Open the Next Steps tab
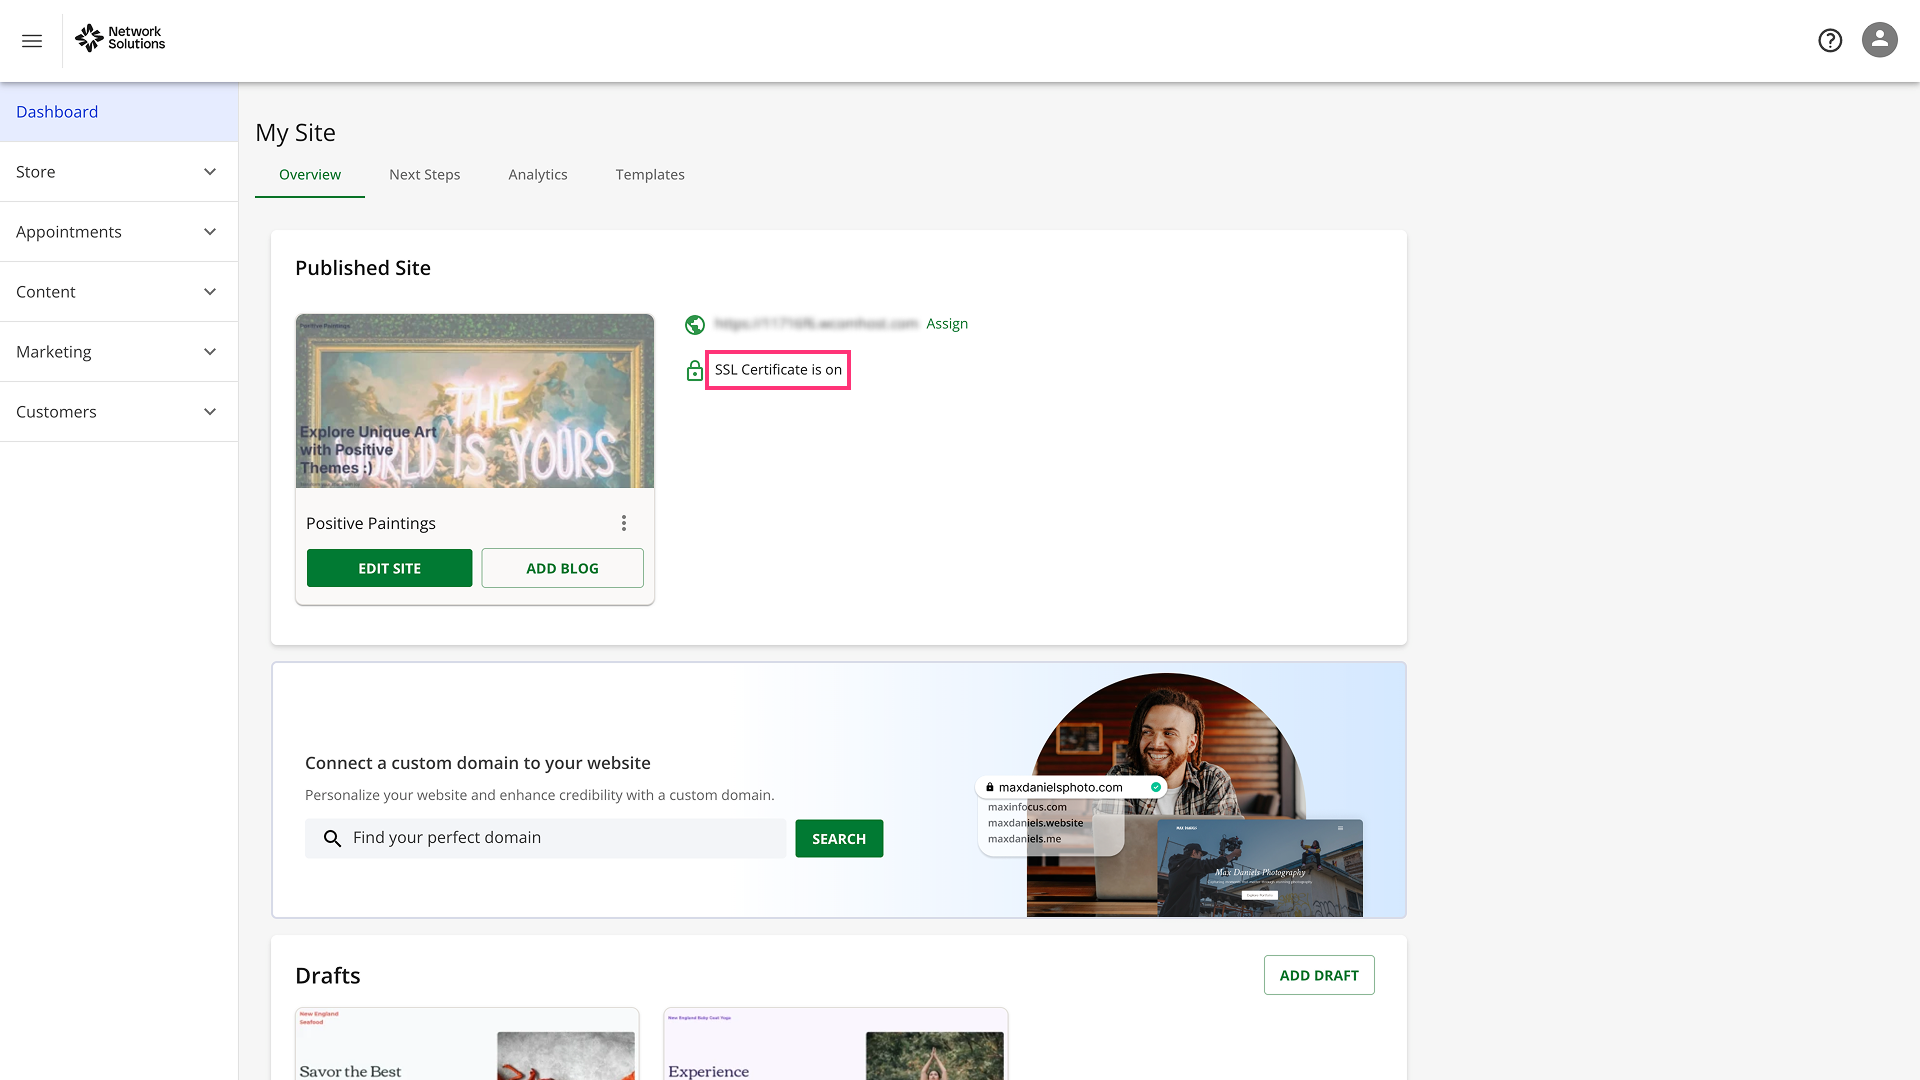This screenshot has height=1080, width=1920. pyautogui.click(x=424, y=175)
